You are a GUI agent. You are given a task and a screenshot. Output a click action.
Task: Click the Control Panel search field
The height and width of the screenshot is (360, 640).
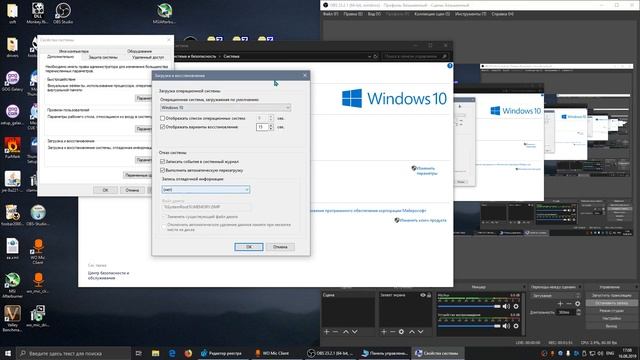coord(415,56)
